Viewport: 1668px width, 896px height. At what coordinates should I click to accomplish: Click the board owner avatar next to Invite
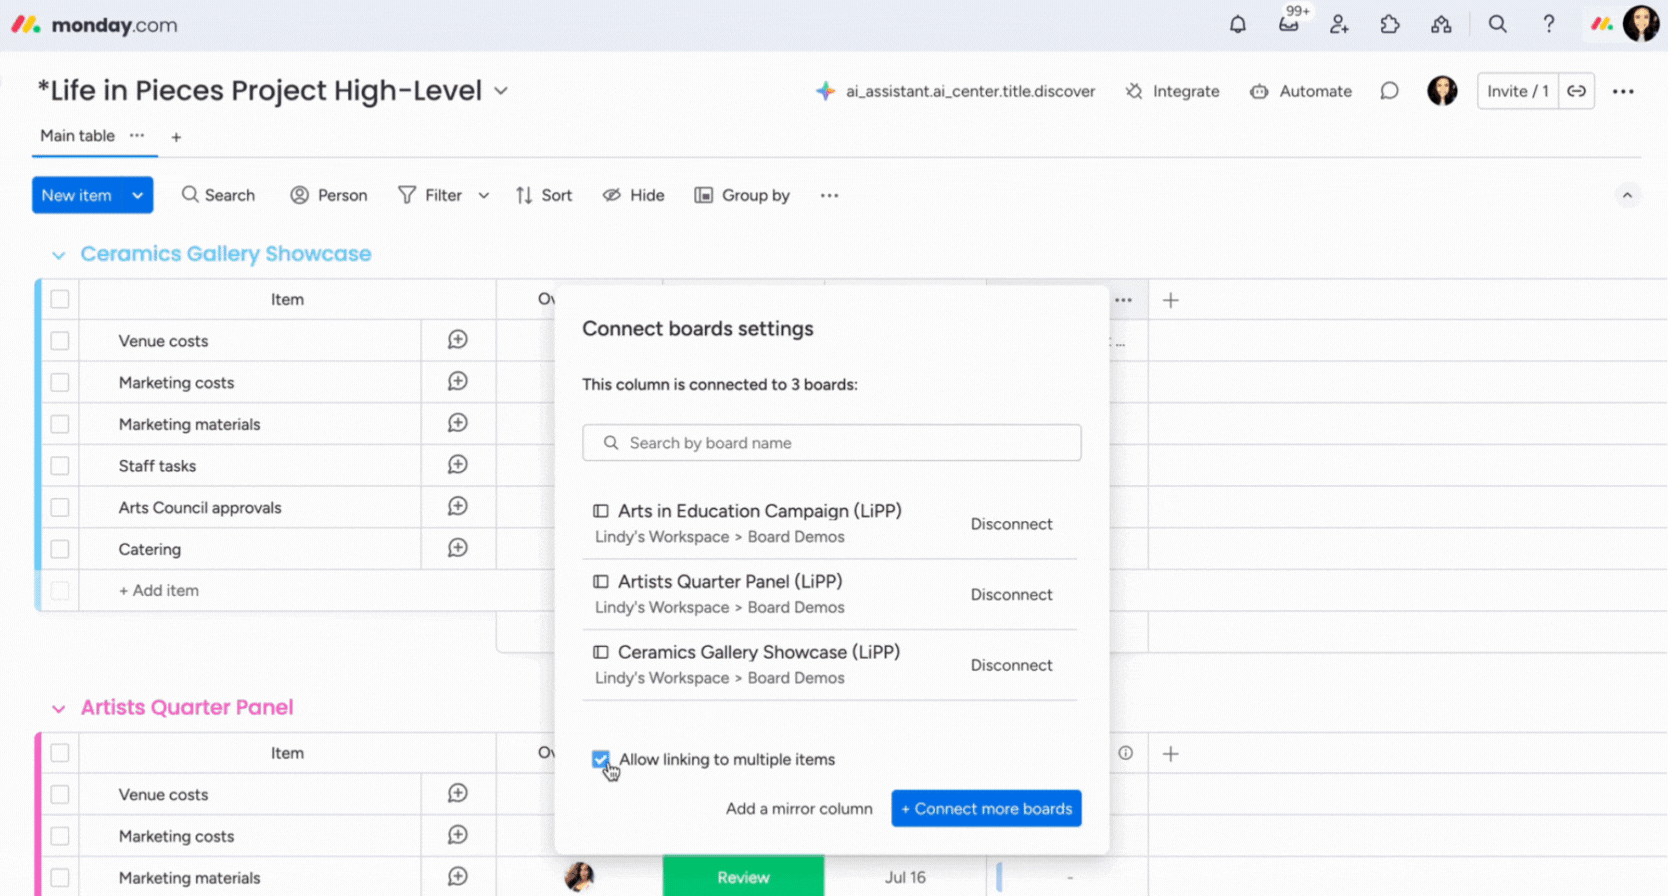pyautogui.click(x=1442, y=91)
